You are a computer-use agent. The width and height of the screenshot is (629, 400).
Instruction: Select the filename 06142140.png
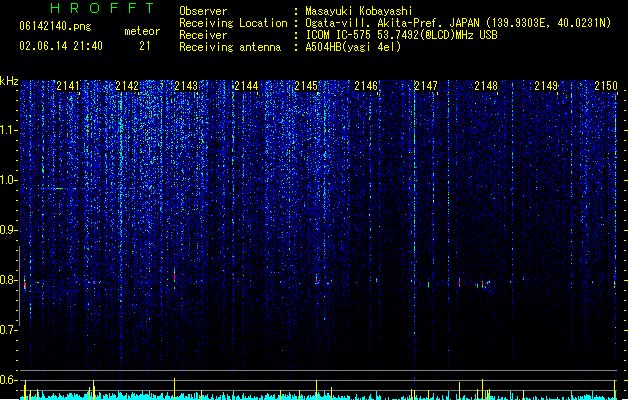(55, 26)
